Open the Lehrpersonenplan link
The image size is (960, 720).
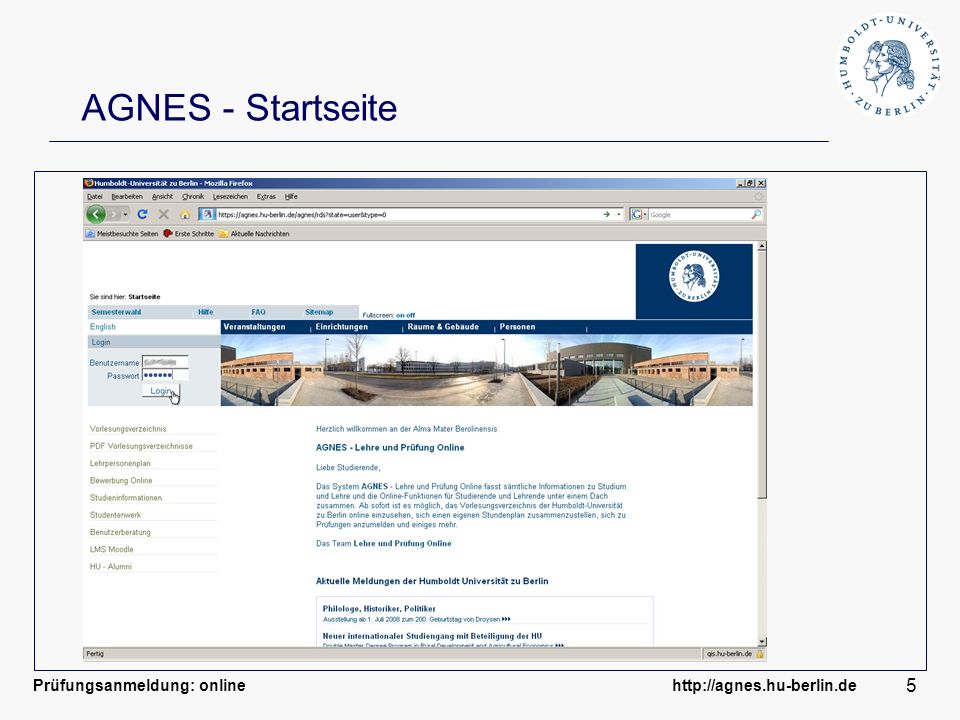coord(120,463)
